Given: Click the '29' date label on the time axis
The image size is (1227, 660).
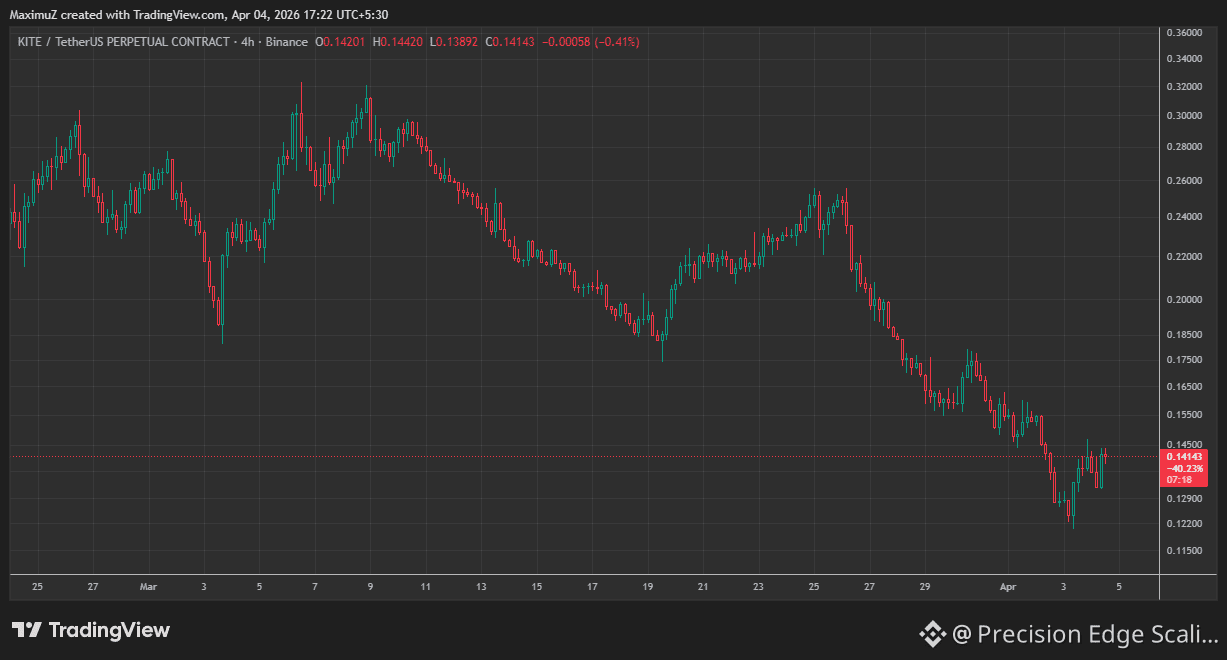Looking at the screenshot, I should [925, 587].
